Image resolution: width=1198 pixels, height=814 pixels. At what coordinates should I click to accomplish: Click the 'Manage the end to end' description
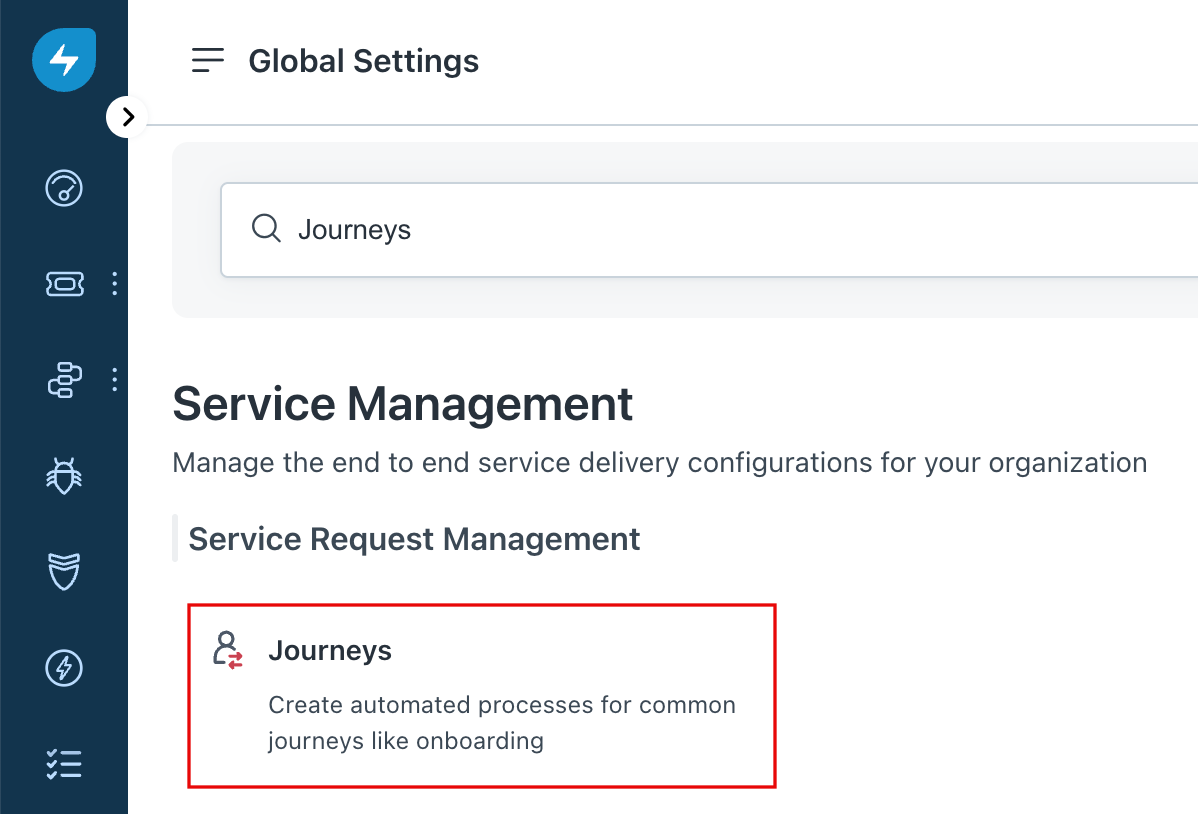coord(659,463)
